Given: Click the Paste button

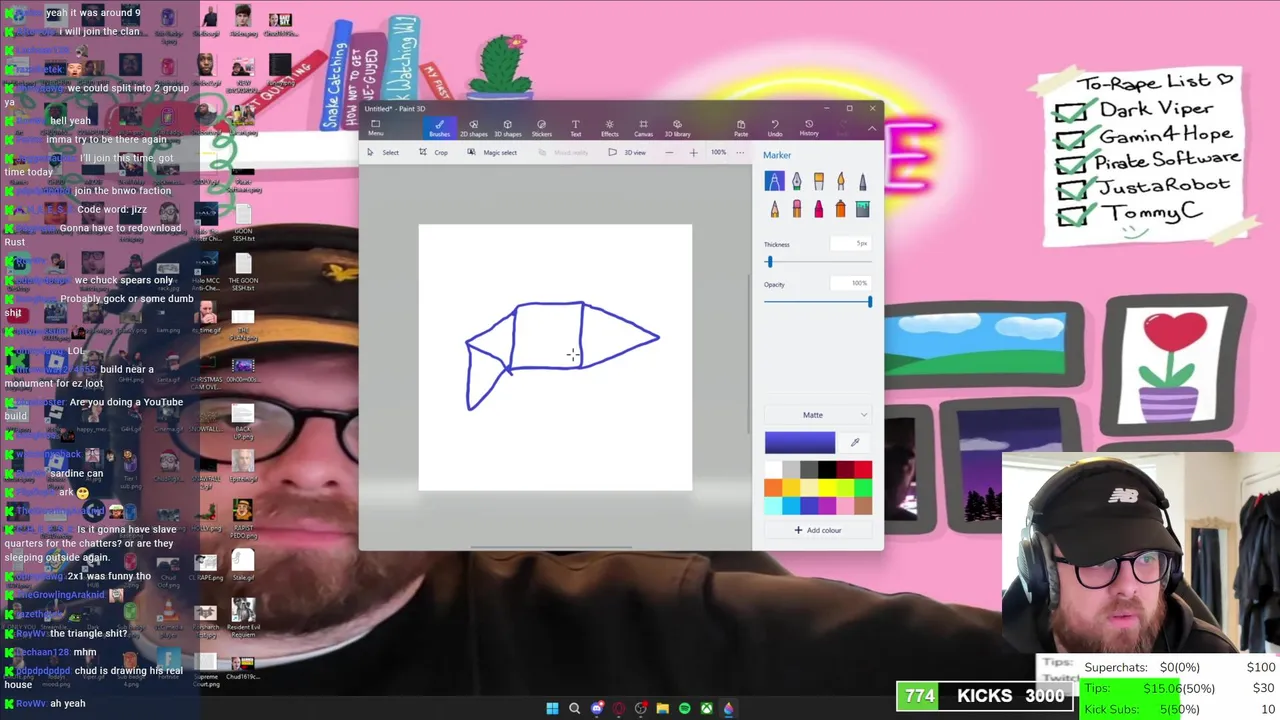Looking at the screenshot, I should (740, 128).
